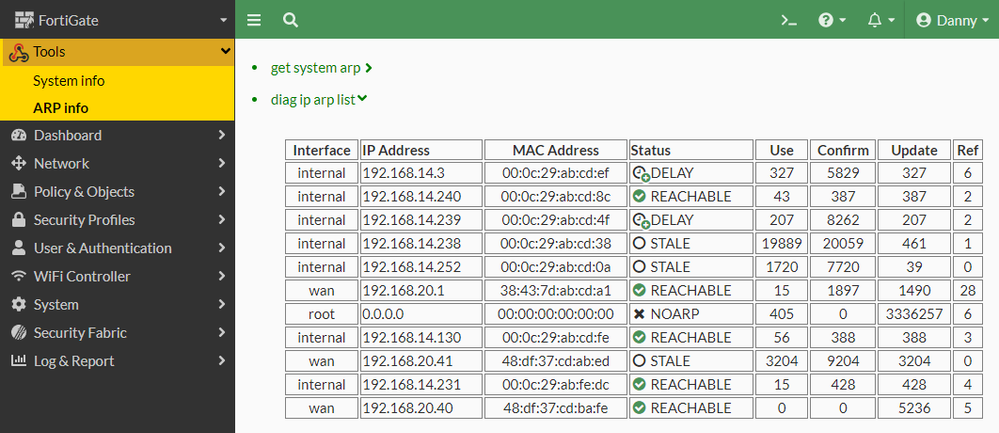
Task: Open the FortiGate device dropdown
Action: 117,20
